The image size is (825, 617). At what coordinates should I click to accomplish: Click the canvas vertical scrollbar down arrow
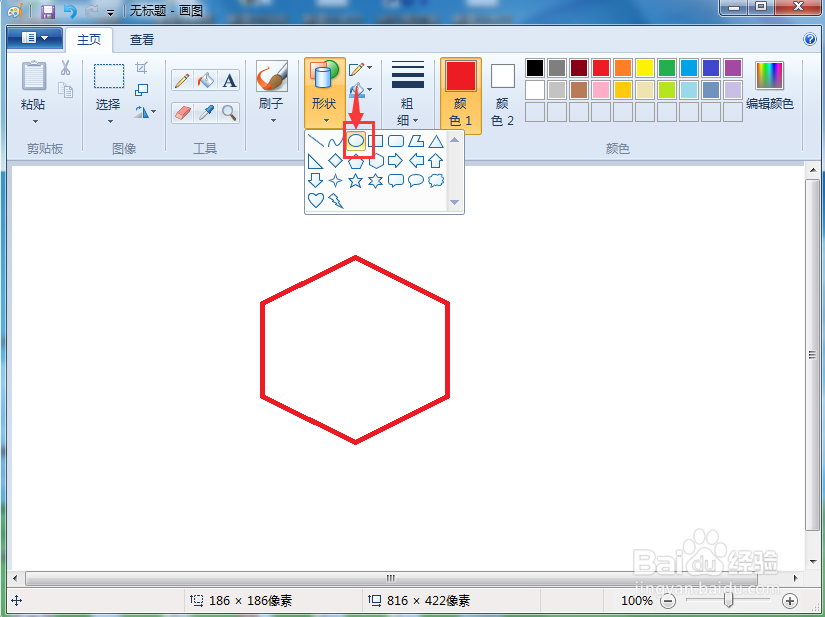[813, 562]
